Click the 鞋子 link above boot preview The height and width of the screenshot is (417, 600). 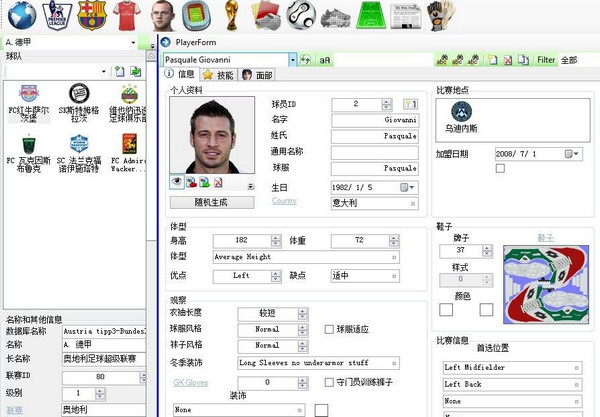coord(546,238)
